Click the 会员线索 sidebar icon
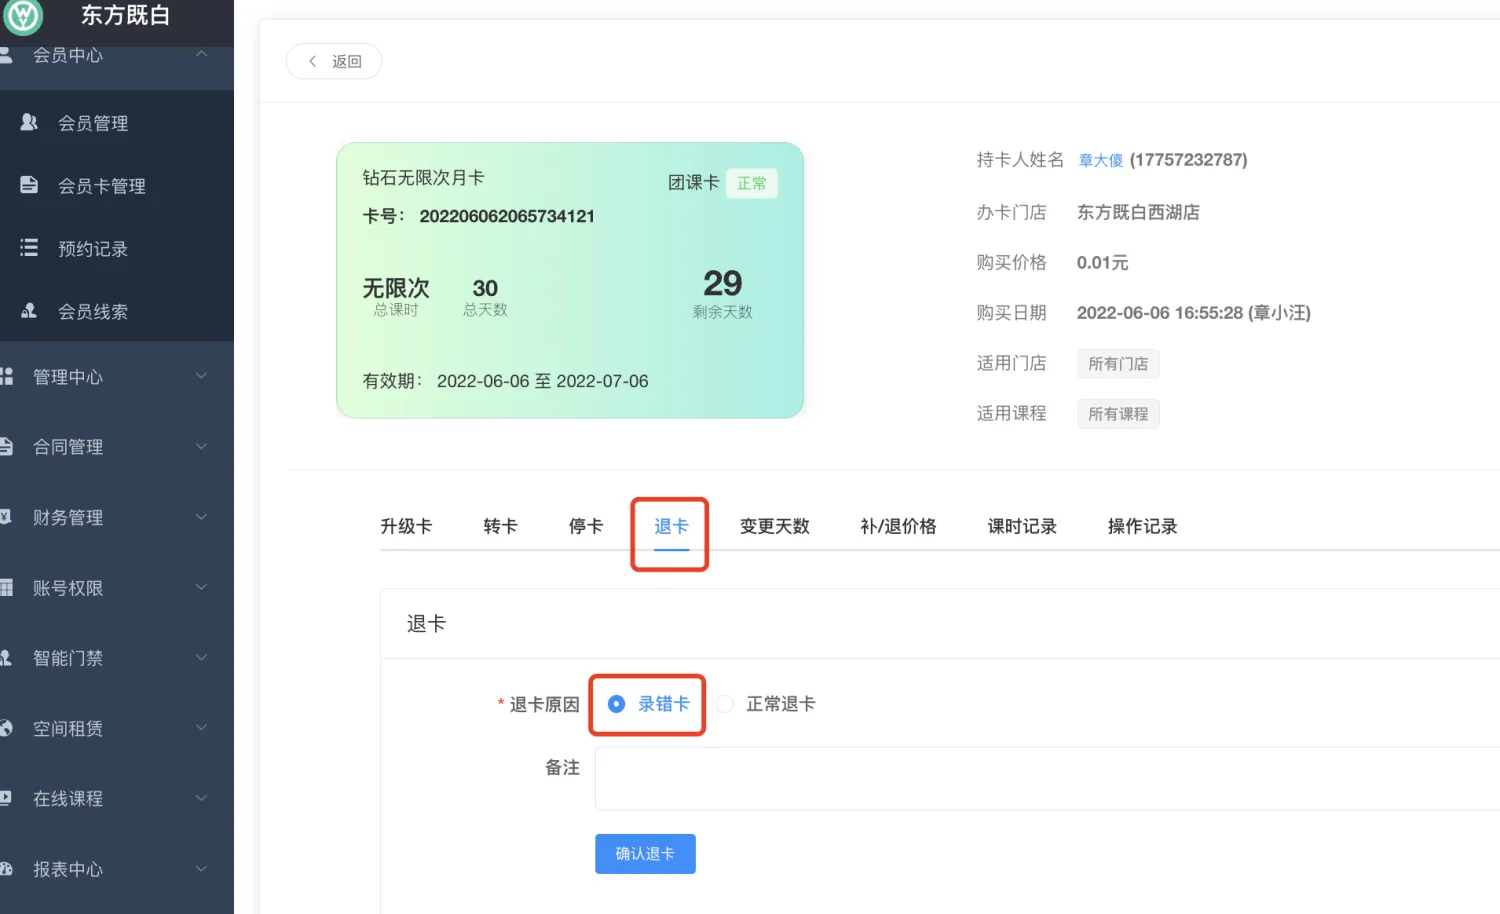The image size is (1500, 914). 29,311
